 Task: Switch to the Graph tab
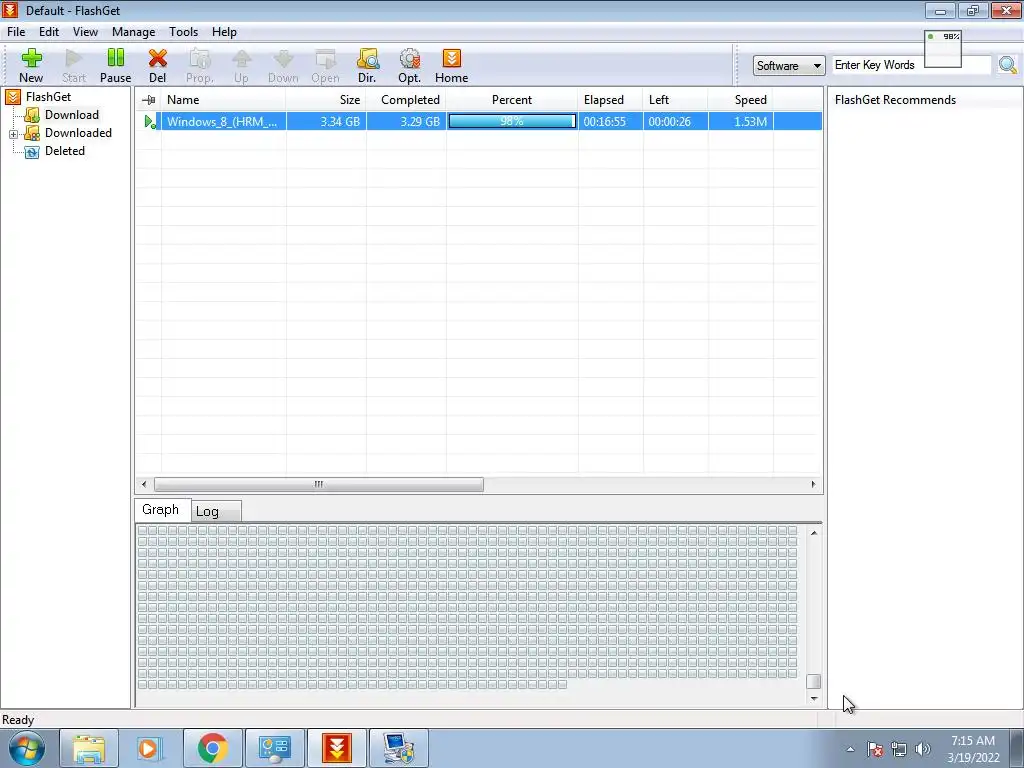162,509
